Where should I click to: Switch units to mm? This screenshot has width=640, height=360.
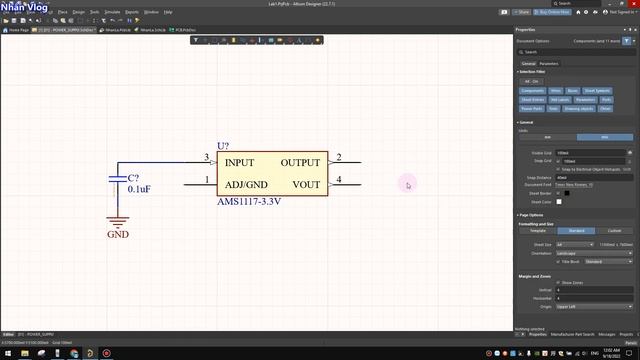[x=548, y=137]
